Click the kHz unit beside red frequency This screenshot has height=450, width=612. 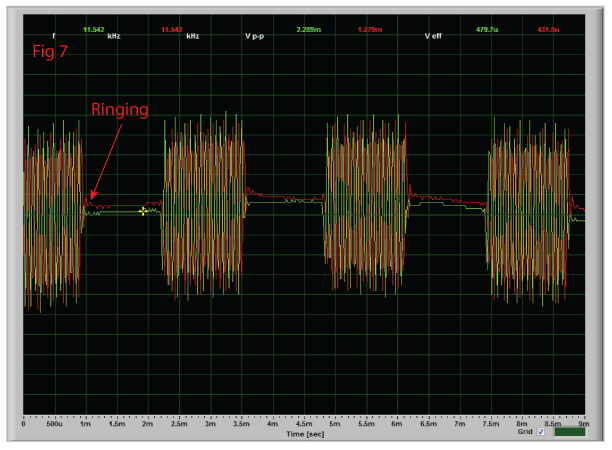point(193,36)
